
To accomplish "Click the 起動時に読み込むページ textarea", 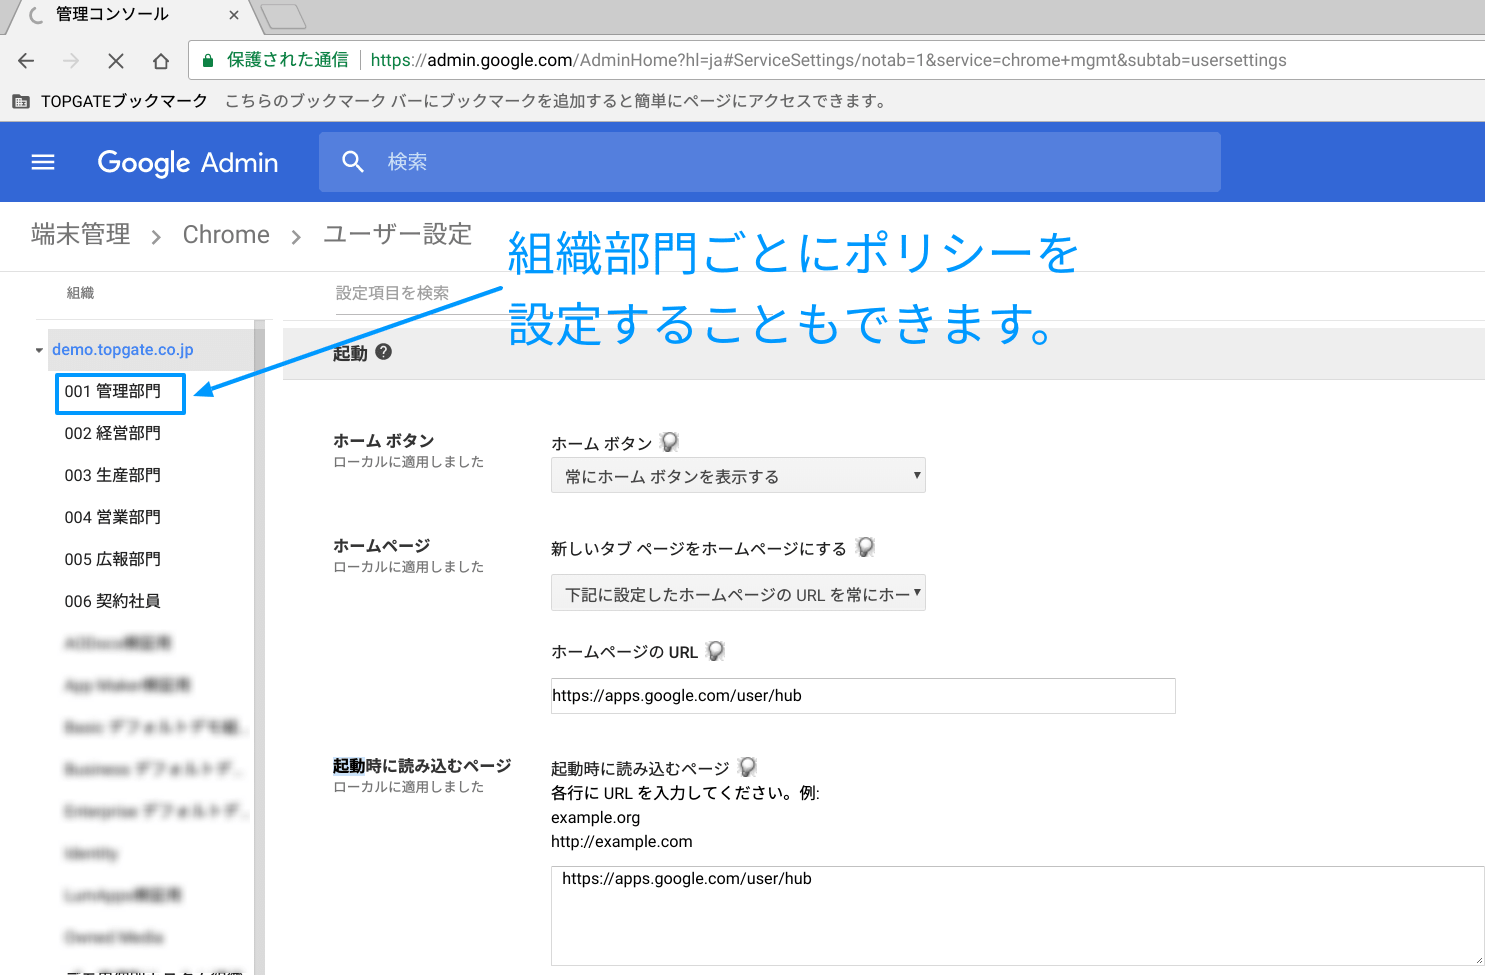I will (1017, 916).
